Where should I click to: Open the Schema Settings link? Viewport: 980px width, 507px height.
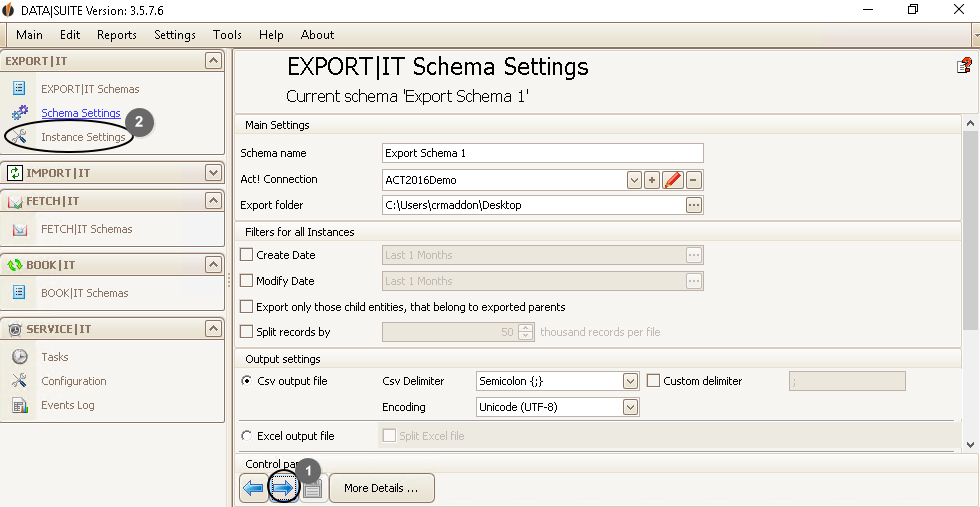tap(81, 113)
